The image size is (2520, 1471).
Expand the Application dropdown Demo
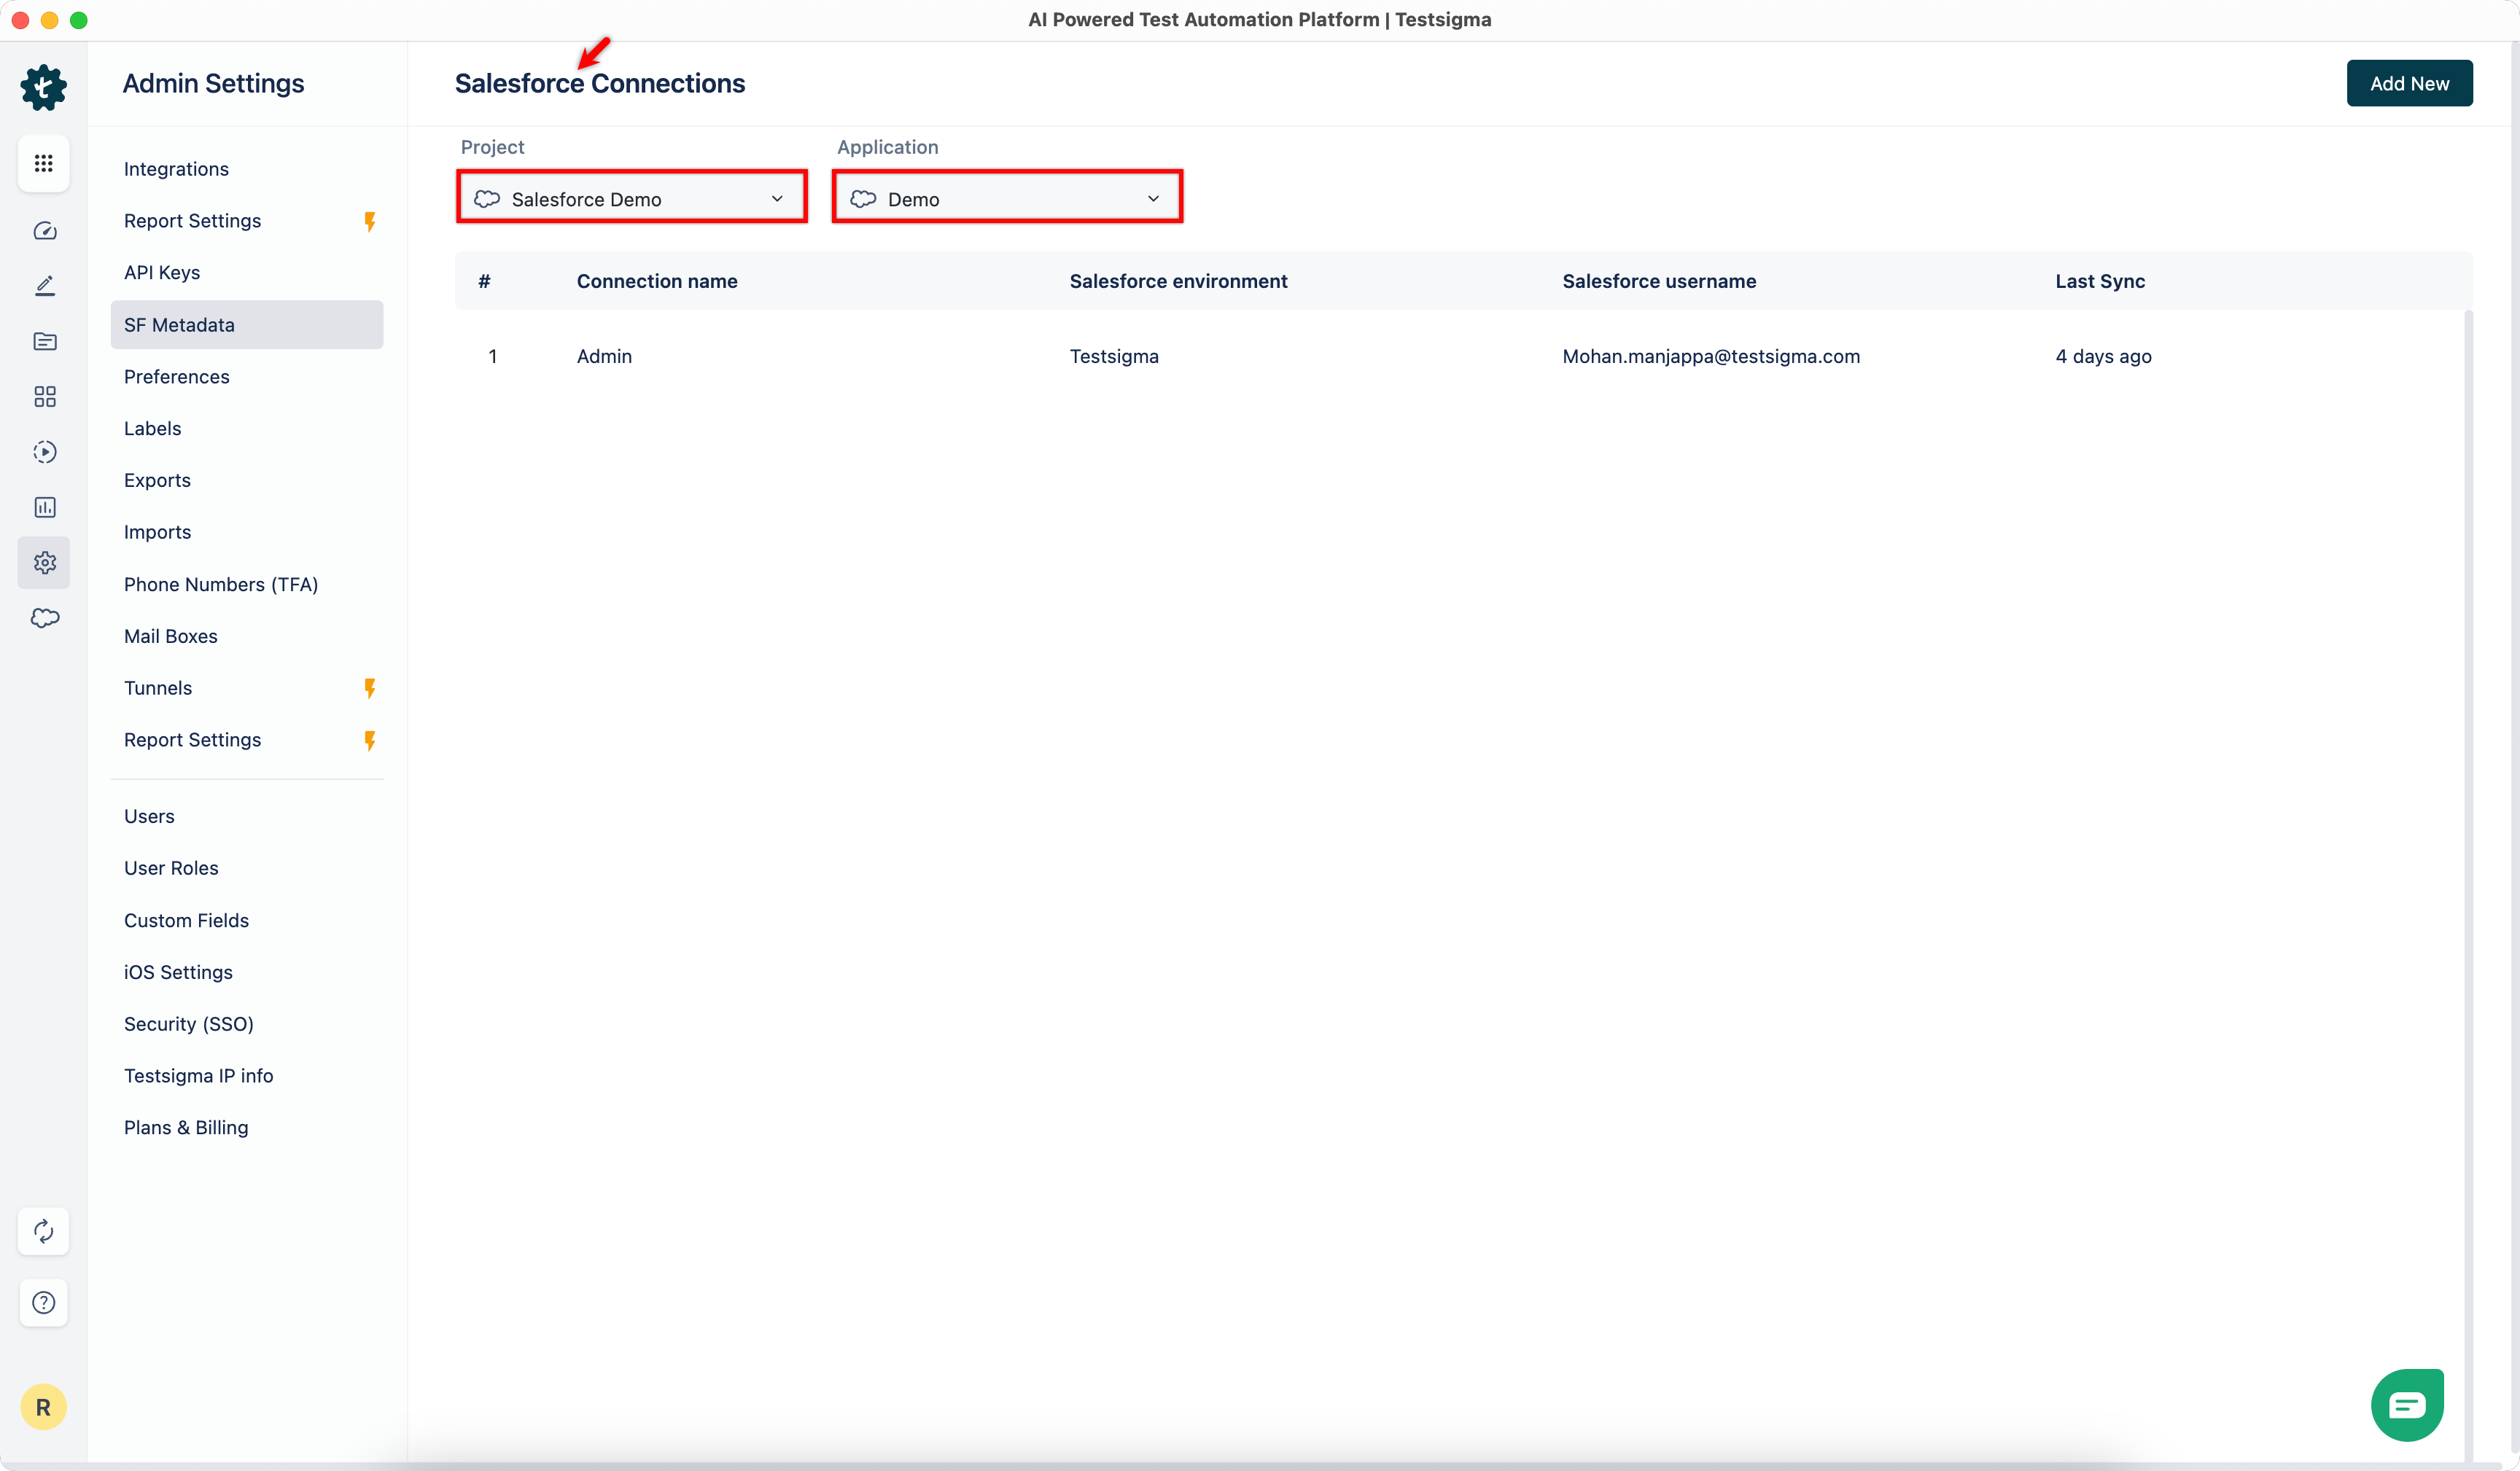point(1007,198)
